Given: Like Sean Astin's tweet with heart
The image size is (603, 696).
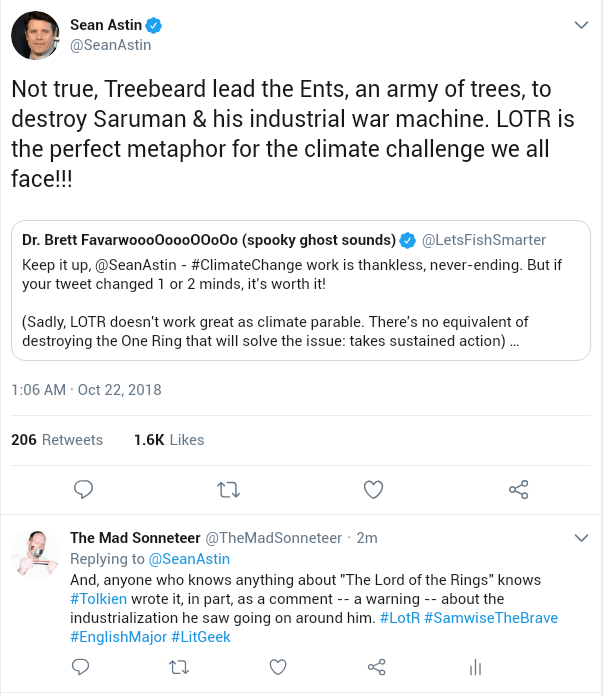Looking at the screenshot, I should point(373,489).
